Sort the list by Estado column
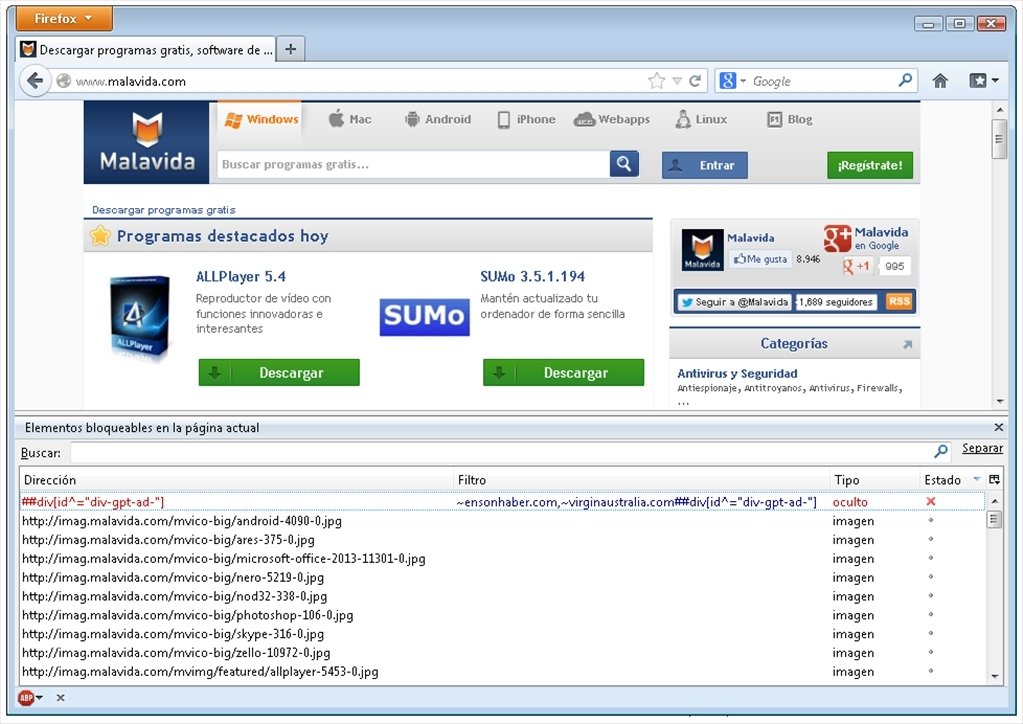The height and width of the screenshot is (724, 1023). [x=953, y=480]
